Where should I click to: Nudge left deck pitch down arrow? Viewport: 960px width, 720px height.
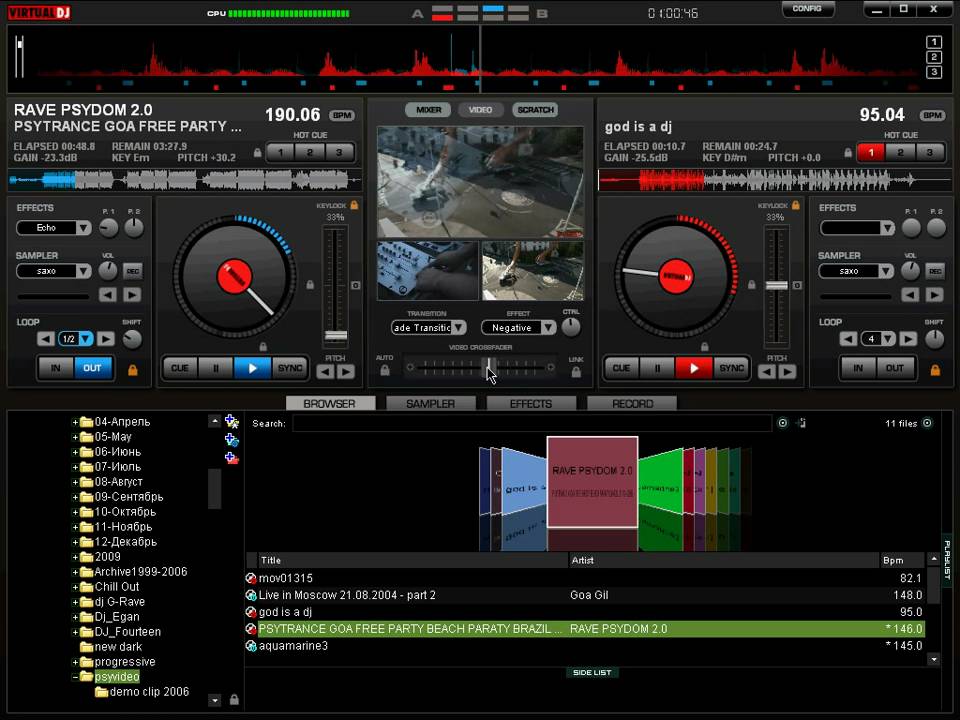click(x=325, y=372)
